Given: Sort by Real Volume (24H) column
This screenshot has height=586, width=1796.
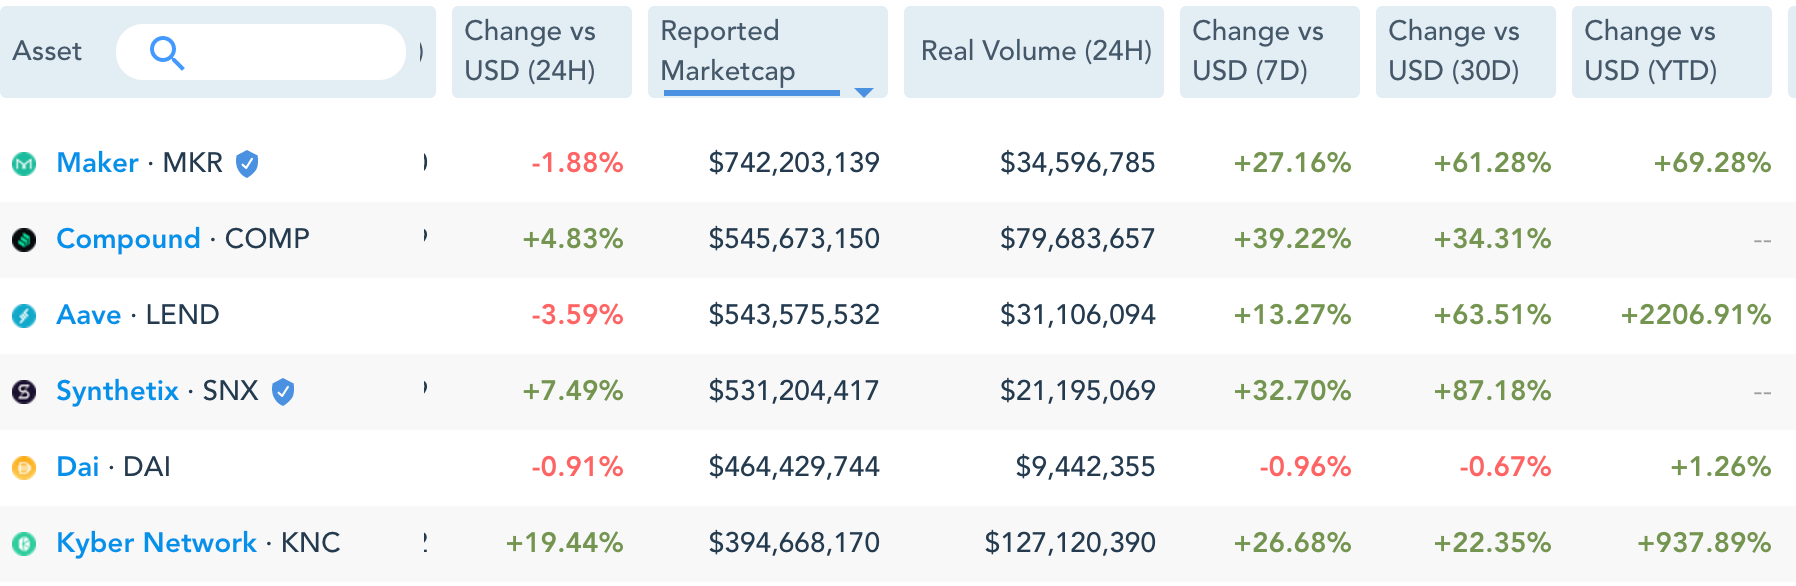Looking at the screenshot, I should coord(1034,51).
